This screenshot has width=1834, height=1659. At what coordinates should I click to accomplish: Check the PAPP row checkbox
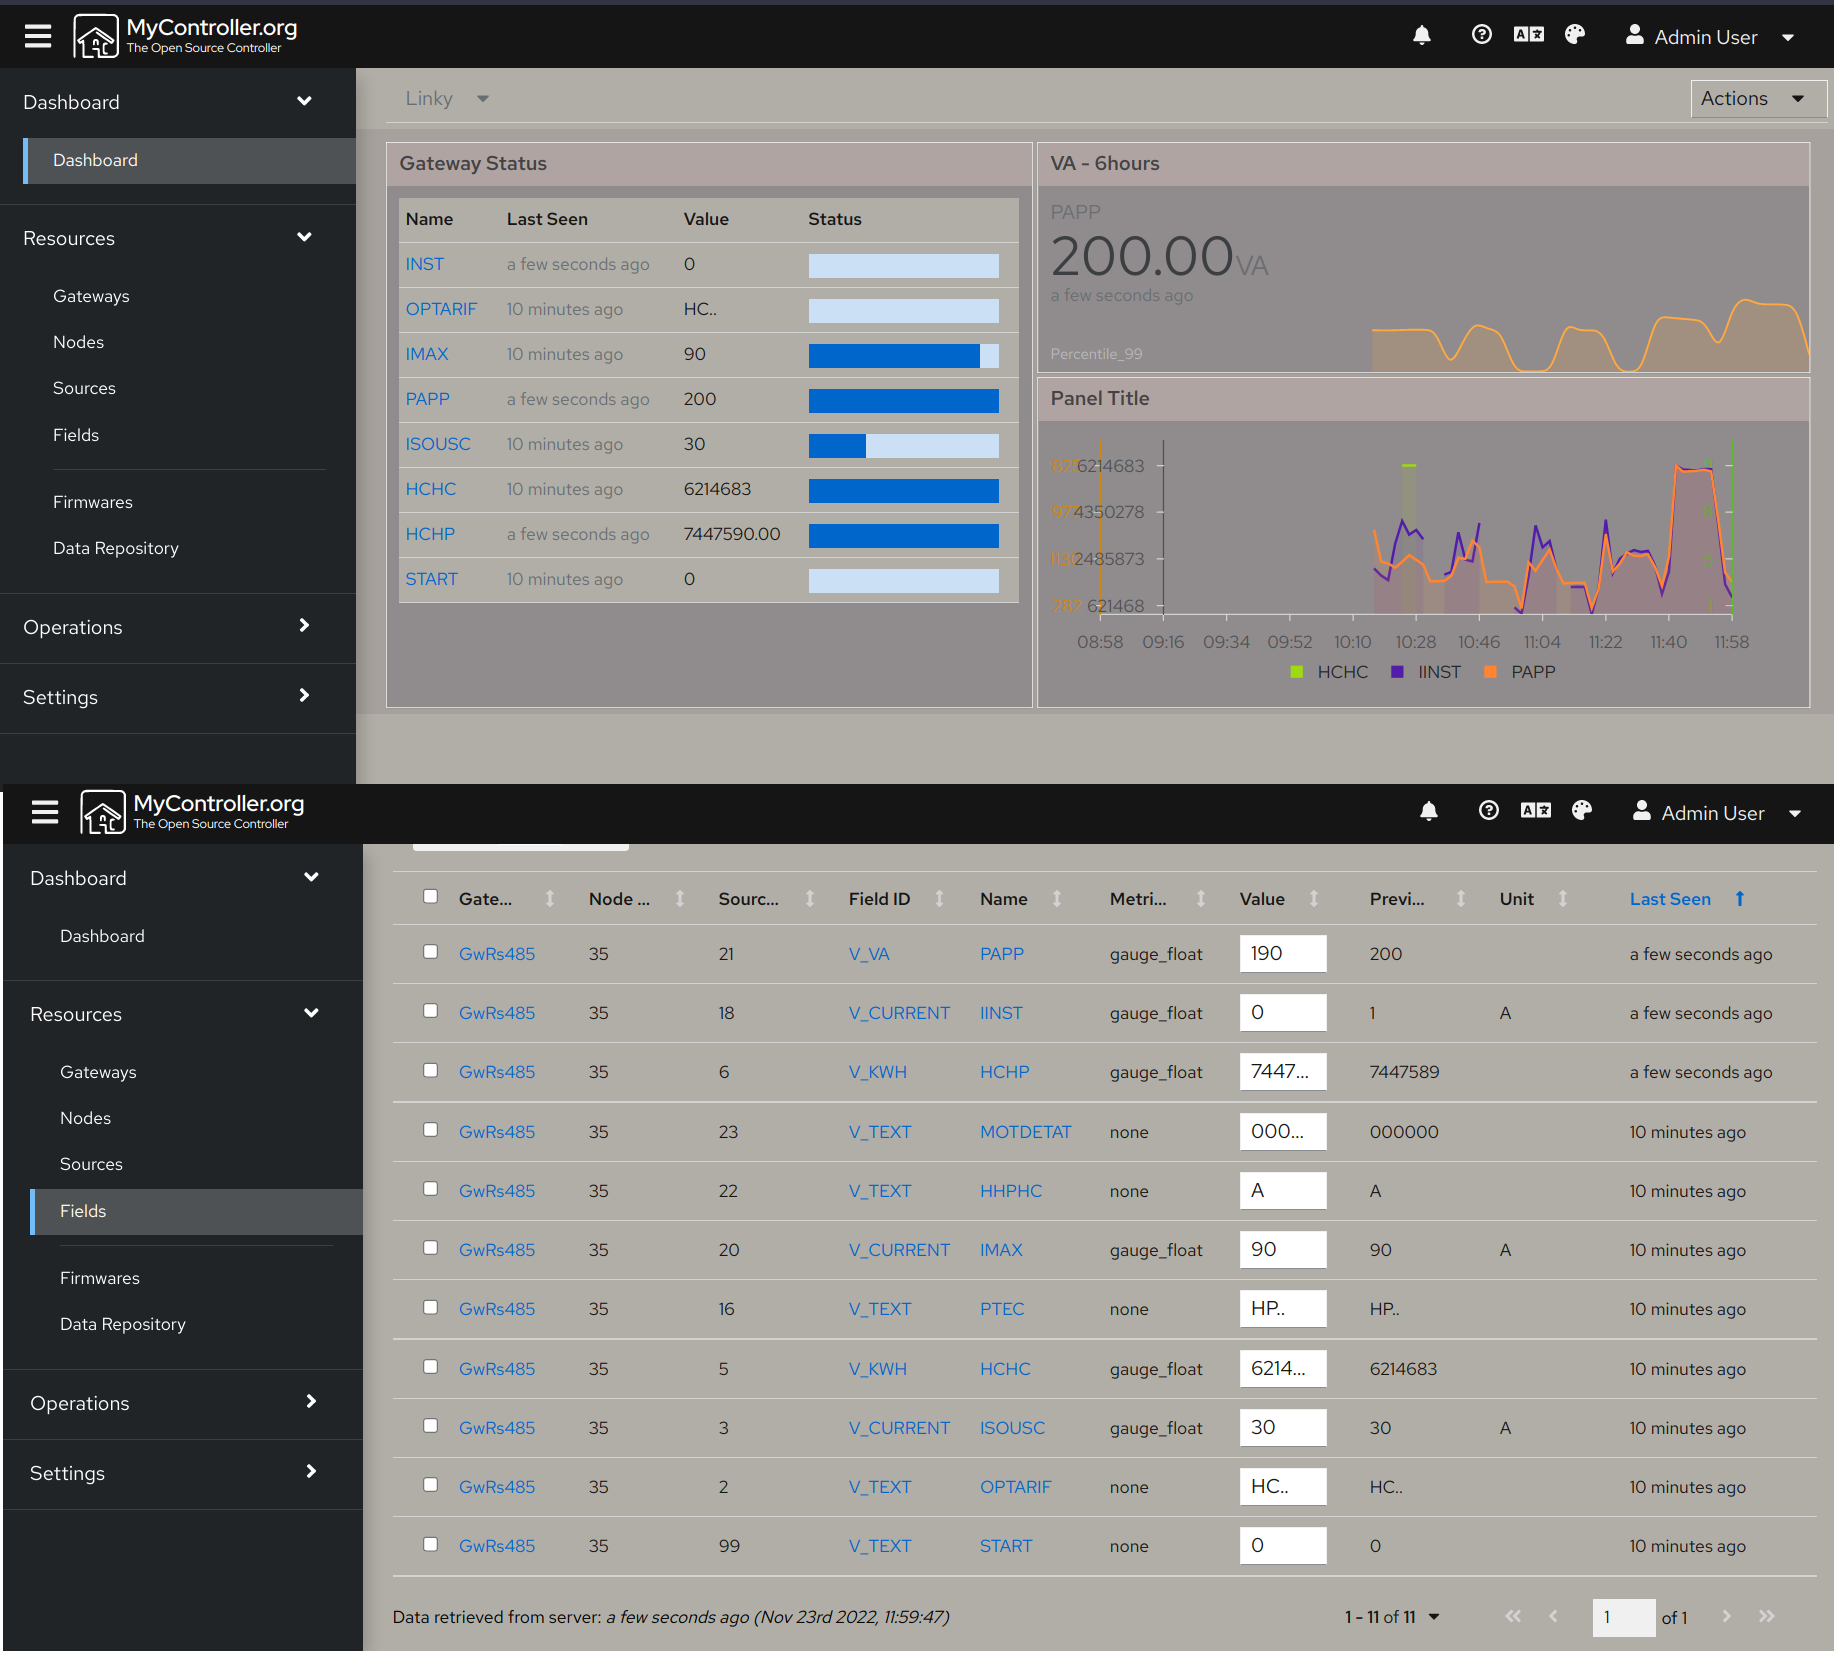[x=430, y=952]
